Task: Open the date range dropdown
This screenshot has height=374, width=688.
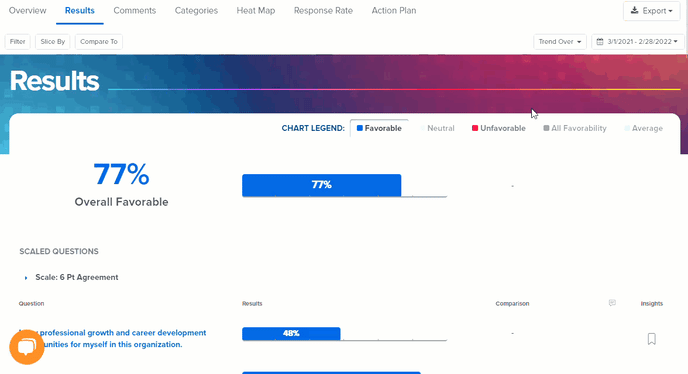Action: click(638, 42)
